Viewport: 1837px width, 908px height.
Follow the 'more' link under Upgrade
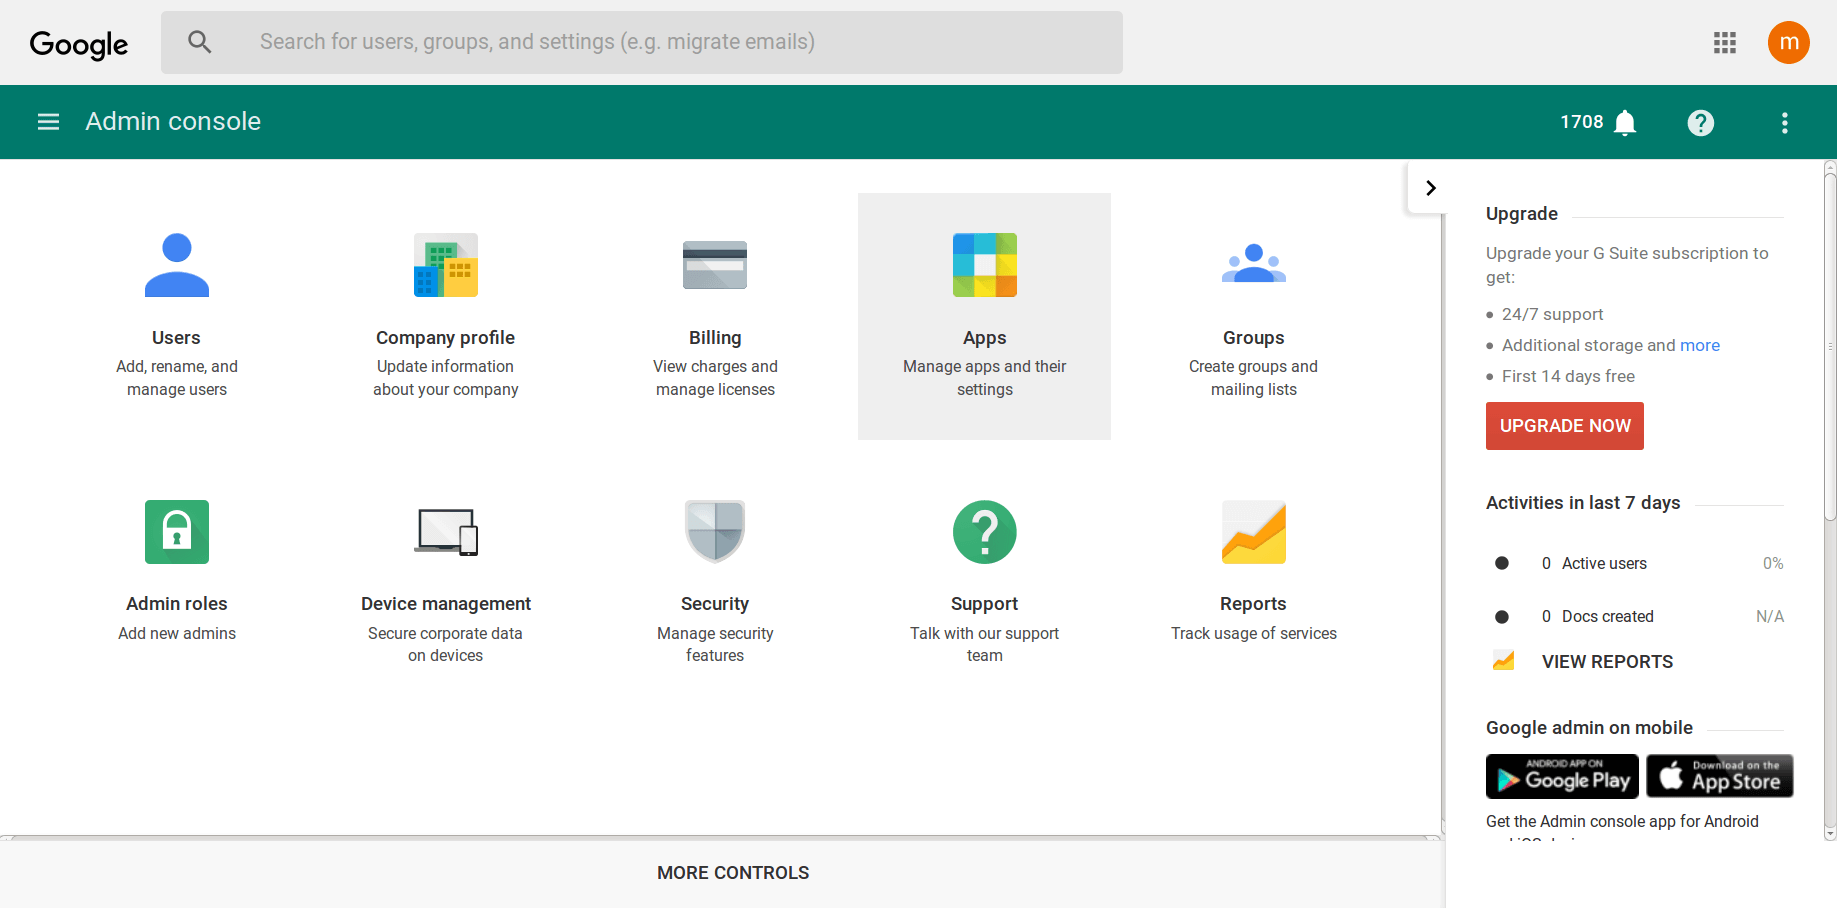pos(1699,345)
